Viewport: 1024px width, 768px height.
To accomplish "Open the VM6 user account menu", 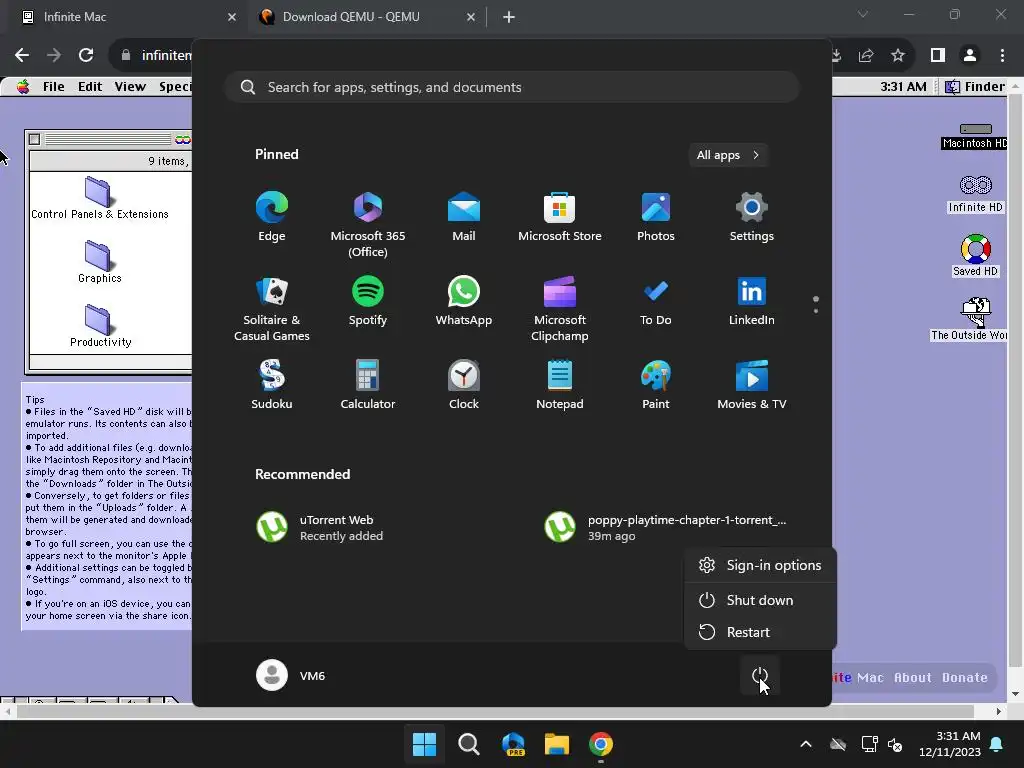I will point(291,675).
